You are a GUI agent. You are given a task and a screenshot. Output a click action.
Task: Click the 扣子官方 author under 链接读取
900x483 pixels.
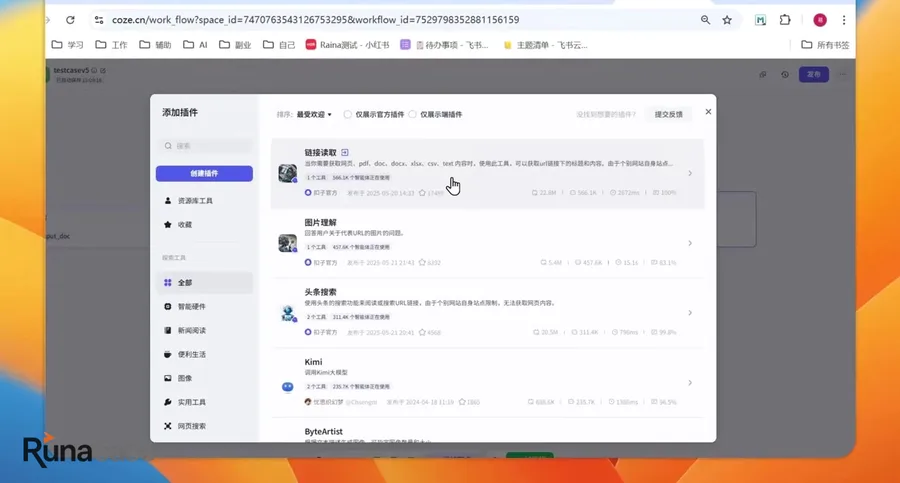(321, 193)
